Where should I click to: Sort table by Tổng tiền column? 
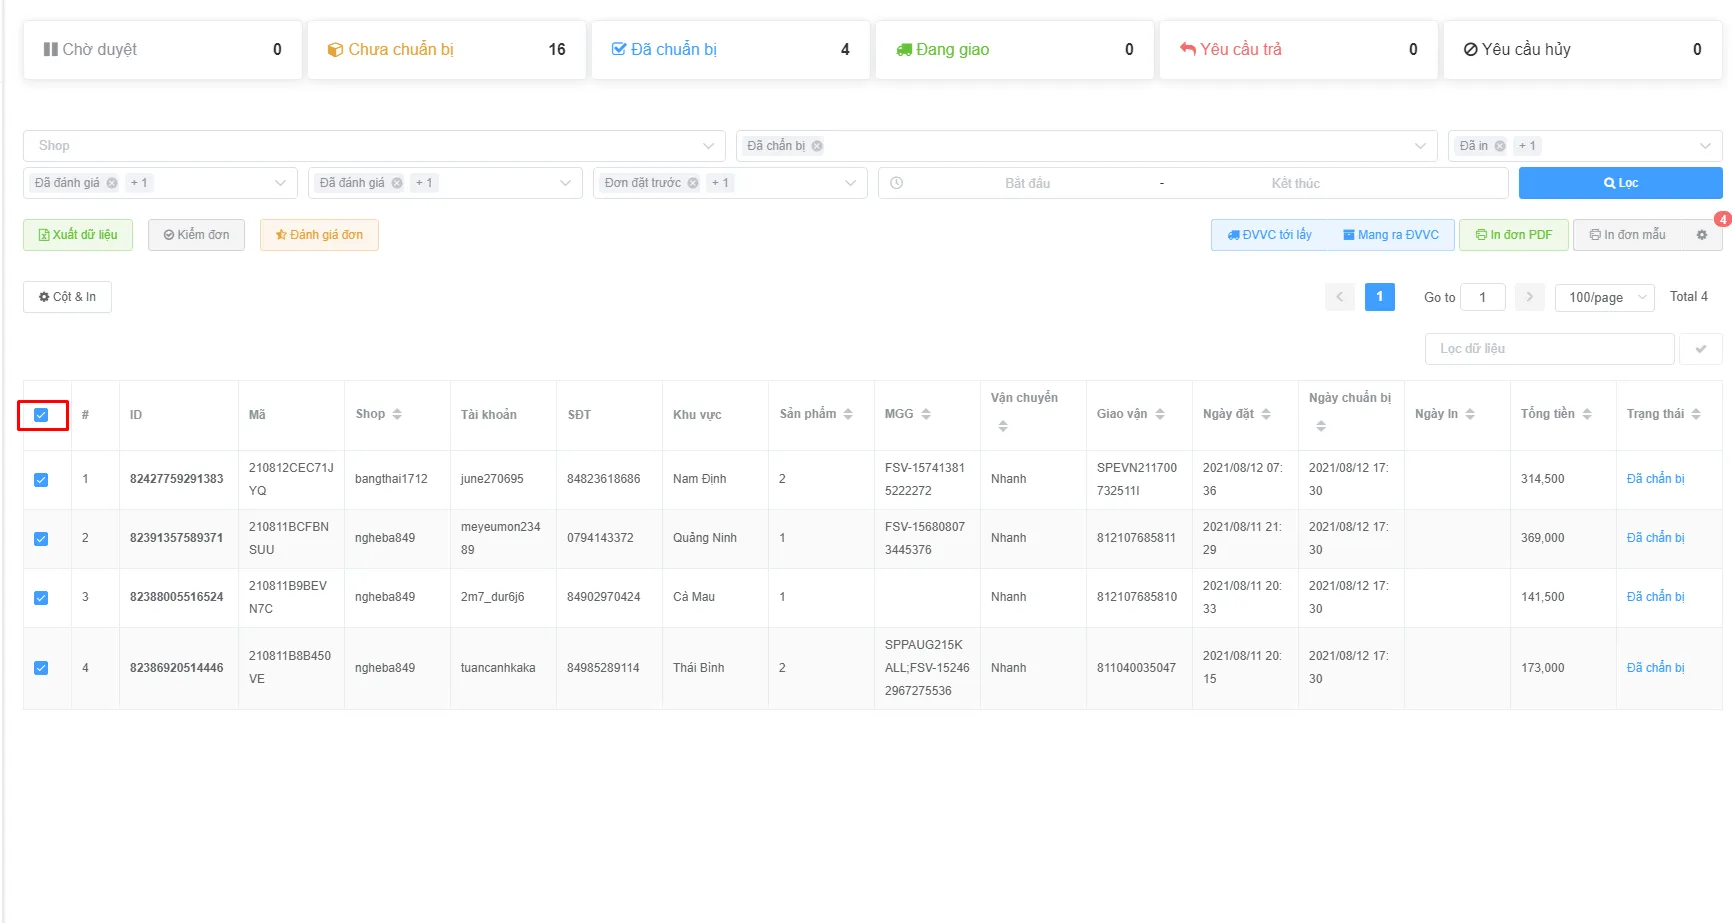pos(1587,414)
